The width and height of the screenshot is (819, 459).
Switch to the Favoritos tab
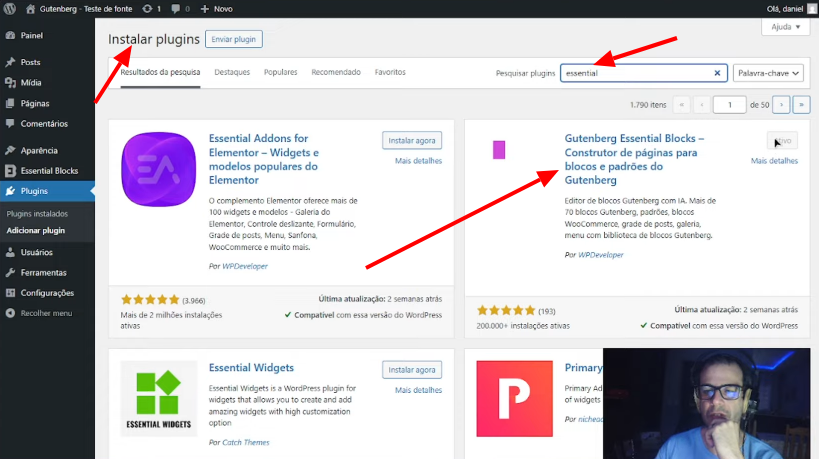pos(390,73)
